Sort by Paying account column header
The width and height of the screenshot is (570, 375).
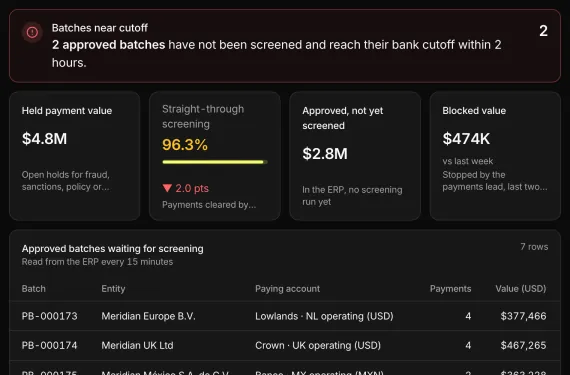tap(287, 289)
